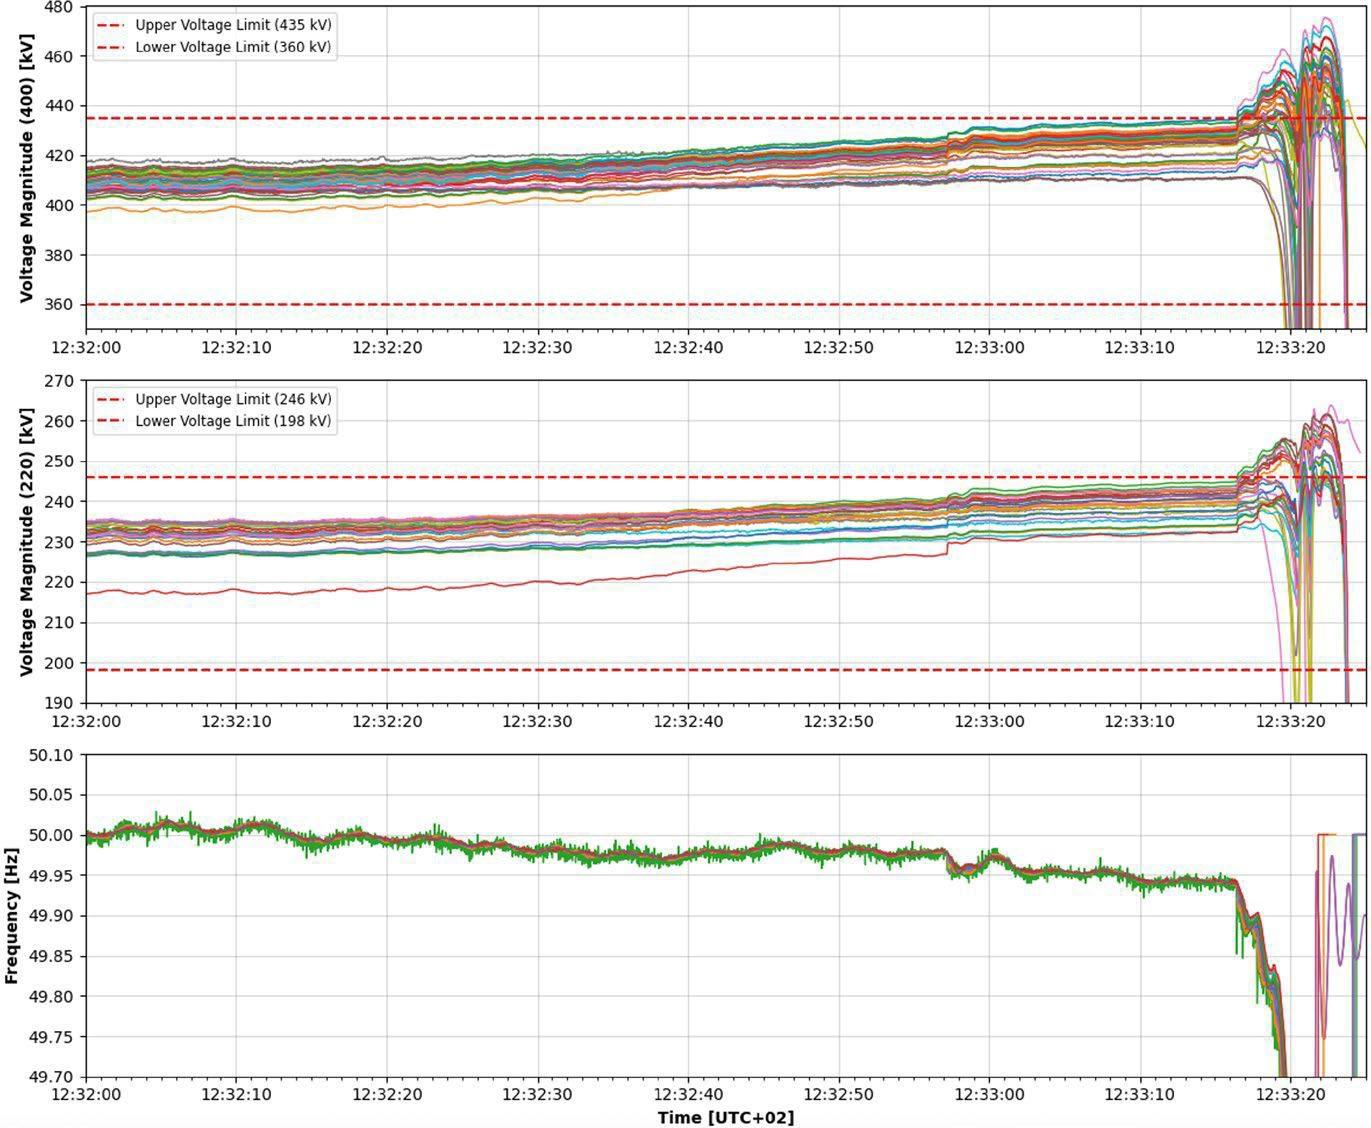Click the 12:32:10 tick under the frequency plot
This screenshot has width=1371, height=1128.
tap(236, 1094)
